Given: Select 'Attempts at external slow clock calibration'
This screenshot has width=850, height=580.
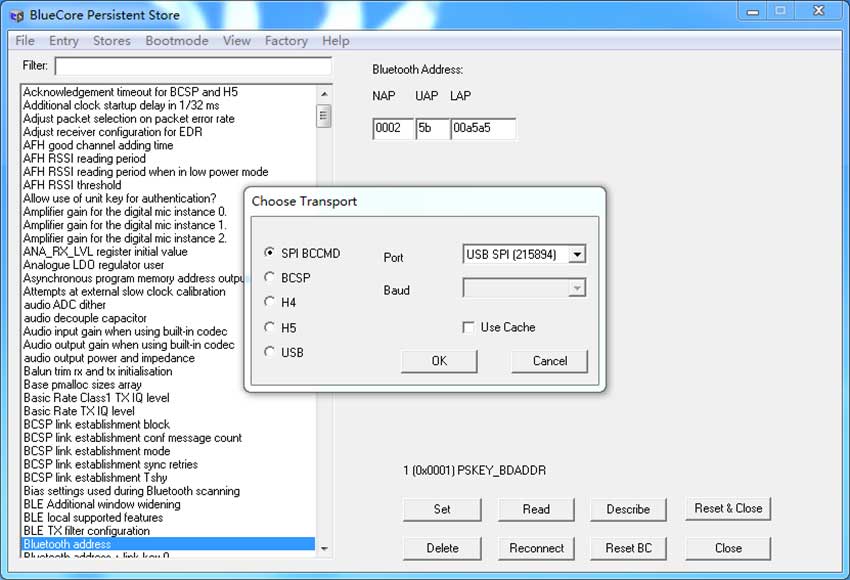Looking at the screenshot, I should [x=125, y=292].
